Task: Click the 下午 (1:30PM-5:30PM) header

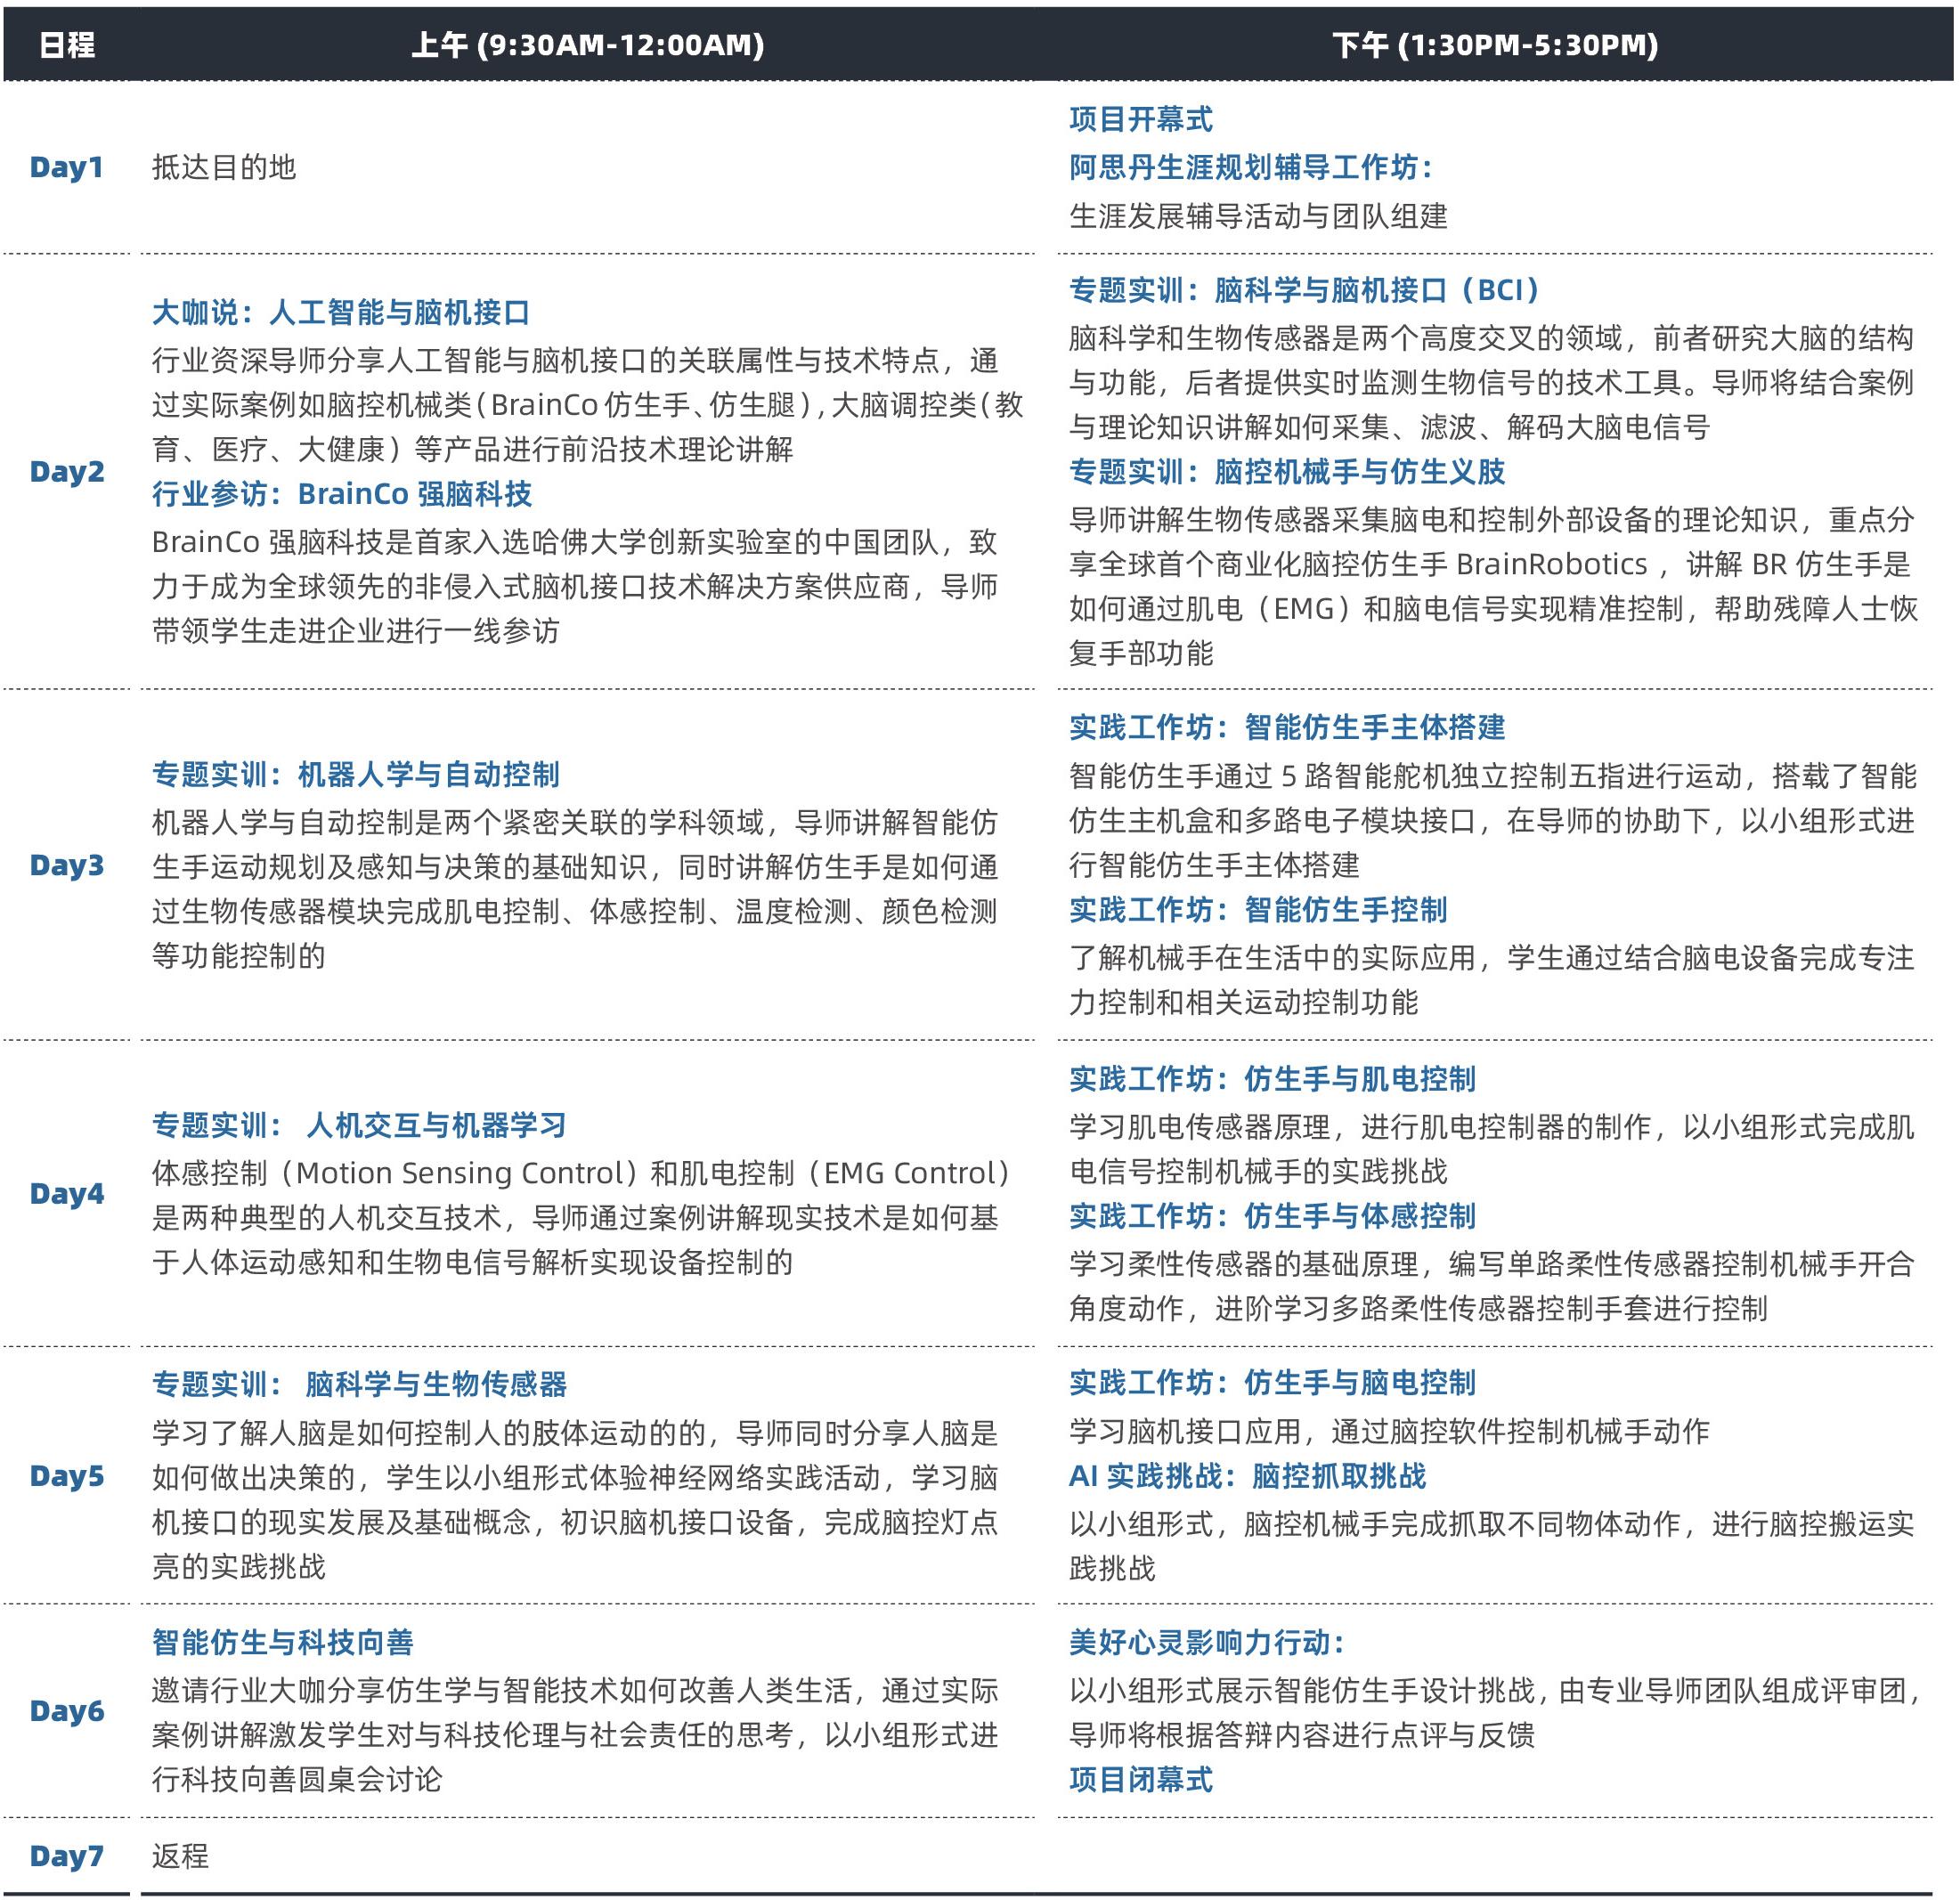Action: click(1495, 45)
